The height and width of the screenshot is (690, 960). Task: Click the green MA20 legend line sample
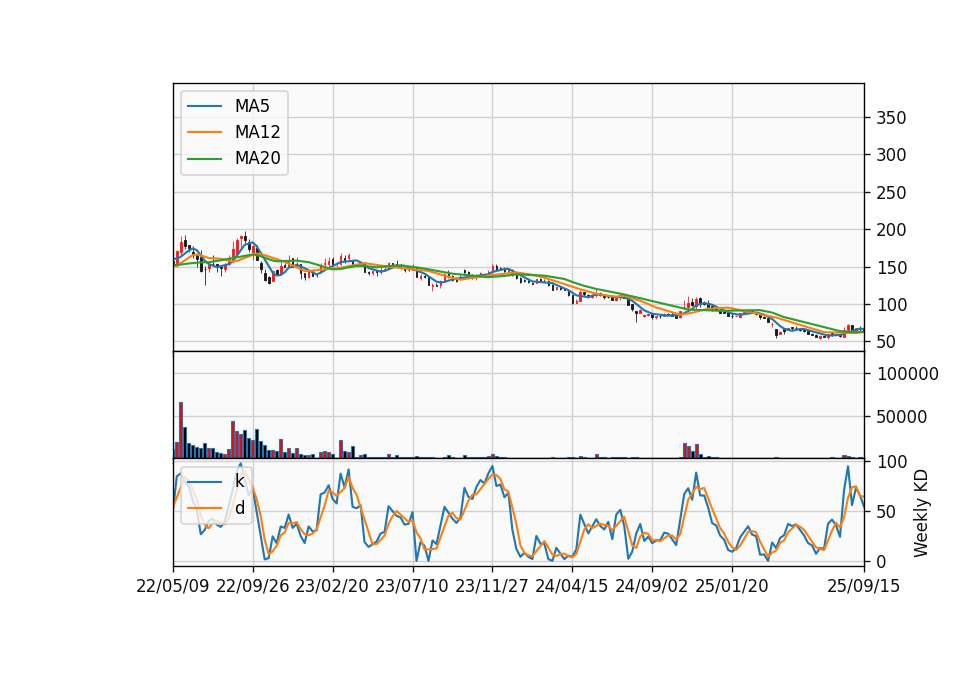(204, 159)
